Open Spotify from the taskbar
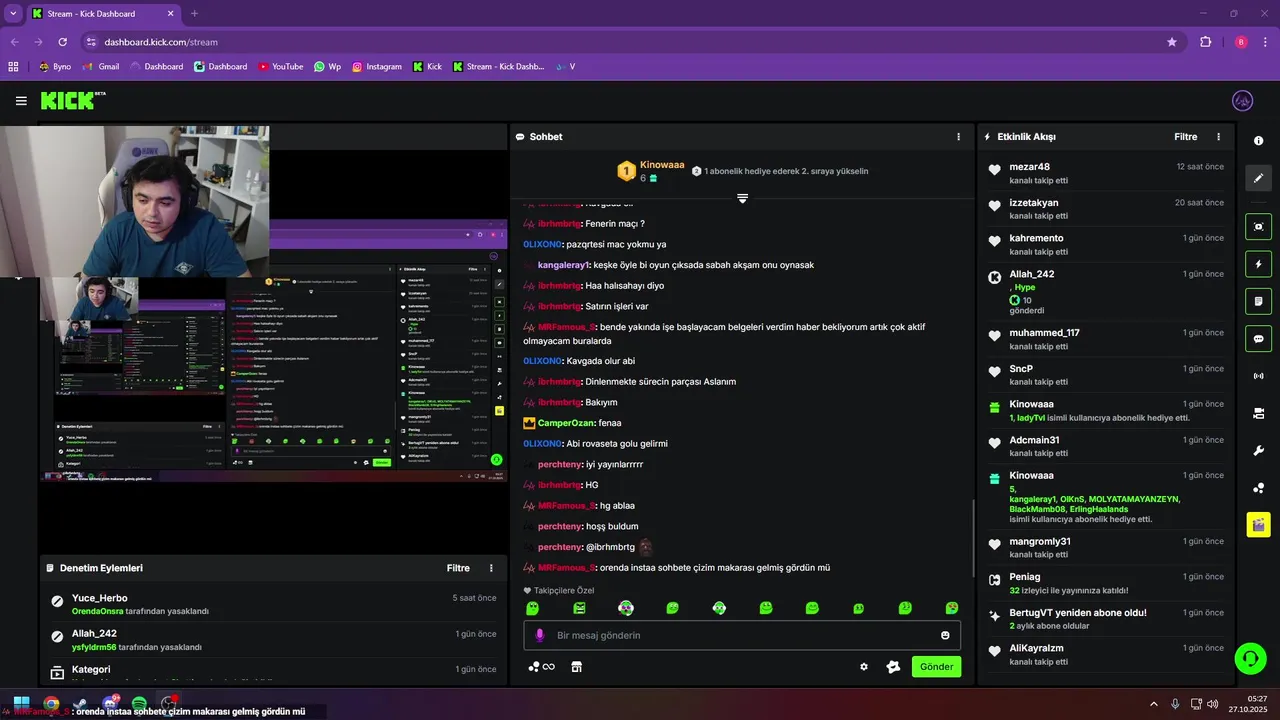Viewport: 1280px width, 720px height. [139, 704]
